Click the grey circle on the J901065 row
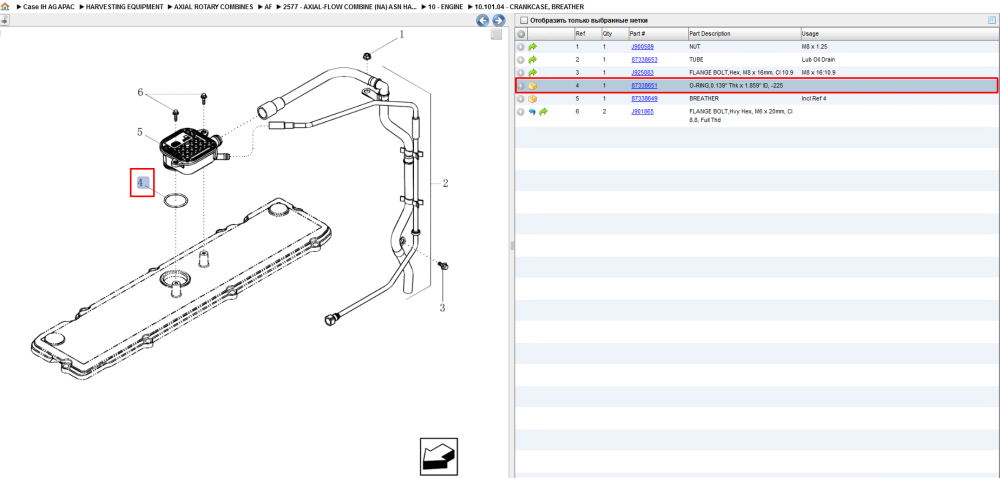This screenshot has height=478, width=1000. [x=521, y=112]
